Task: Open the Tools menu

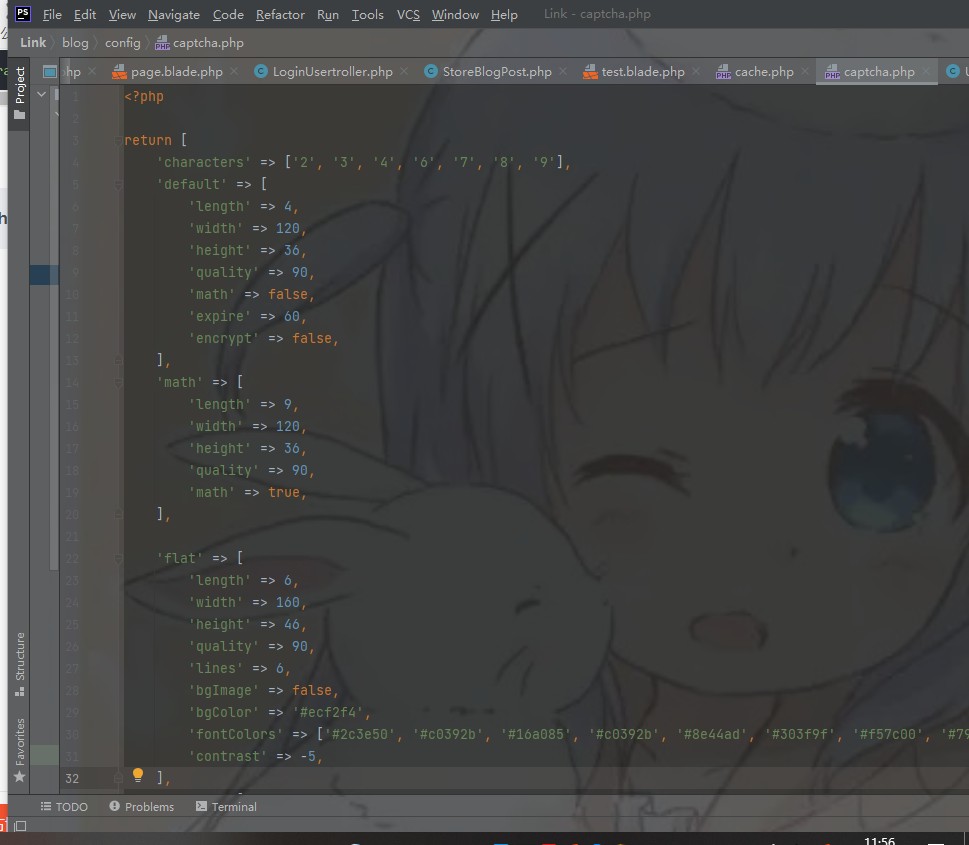Action: 368,14
